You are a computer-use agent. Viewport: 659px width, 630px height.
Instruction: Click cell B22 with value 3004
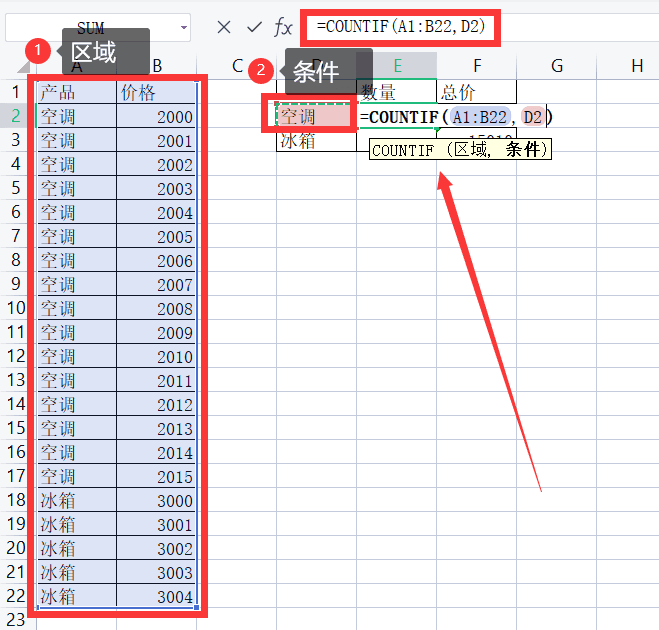[x=157, y=597]
